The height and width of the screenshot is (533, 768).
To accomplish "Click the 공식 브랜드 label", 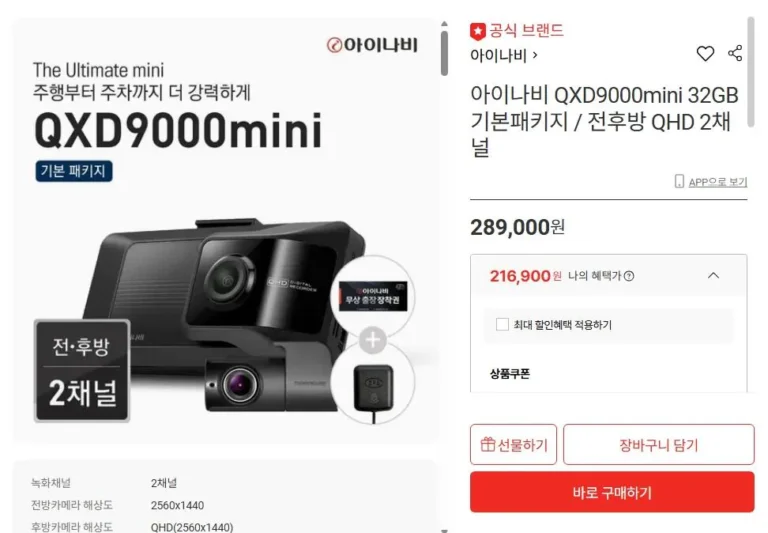I will pos(526,31).
